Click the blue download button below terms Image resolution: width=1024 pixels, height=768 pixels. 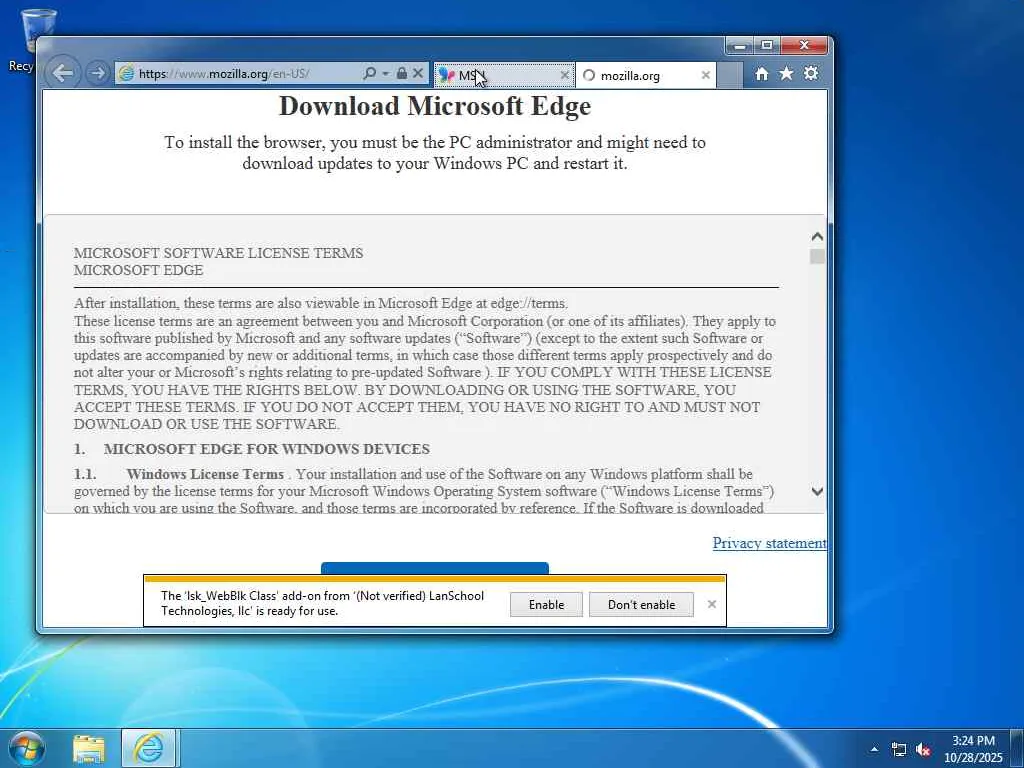(x=435, y=568)
